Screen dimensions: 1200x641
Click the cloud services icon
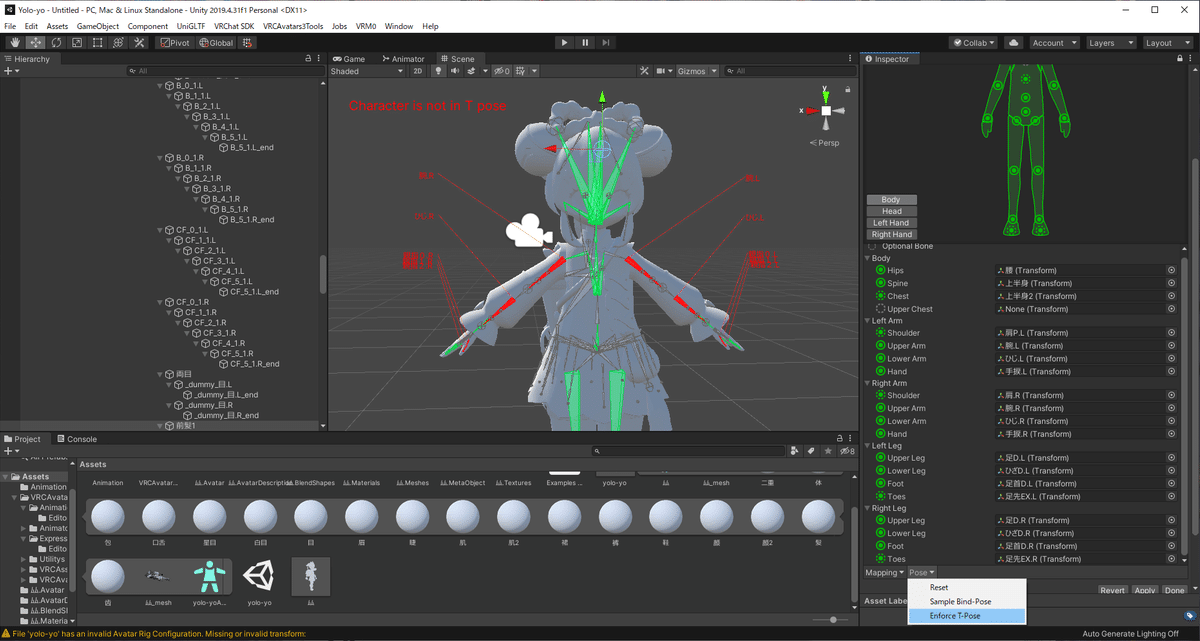[1014, 43]
